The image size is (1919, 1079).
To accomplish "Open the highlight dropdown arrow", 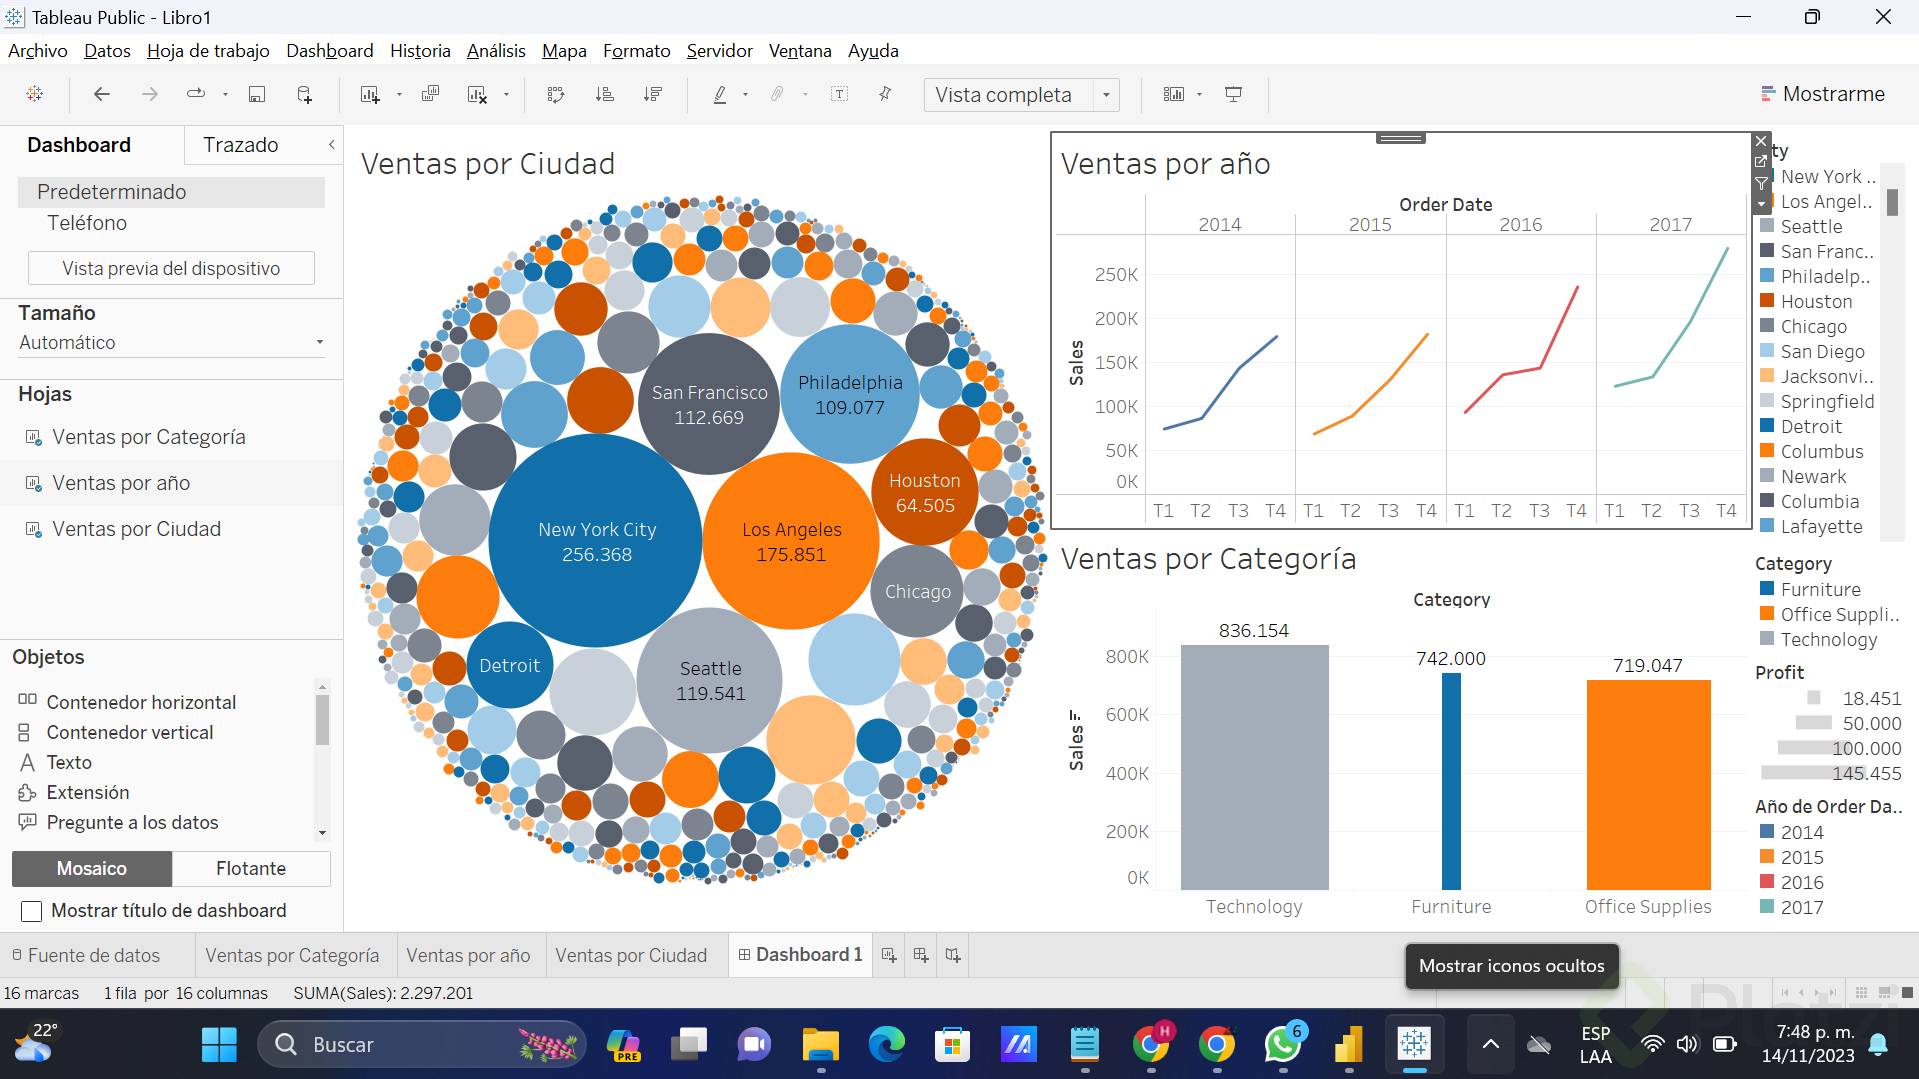I will [x=745, y=94].
